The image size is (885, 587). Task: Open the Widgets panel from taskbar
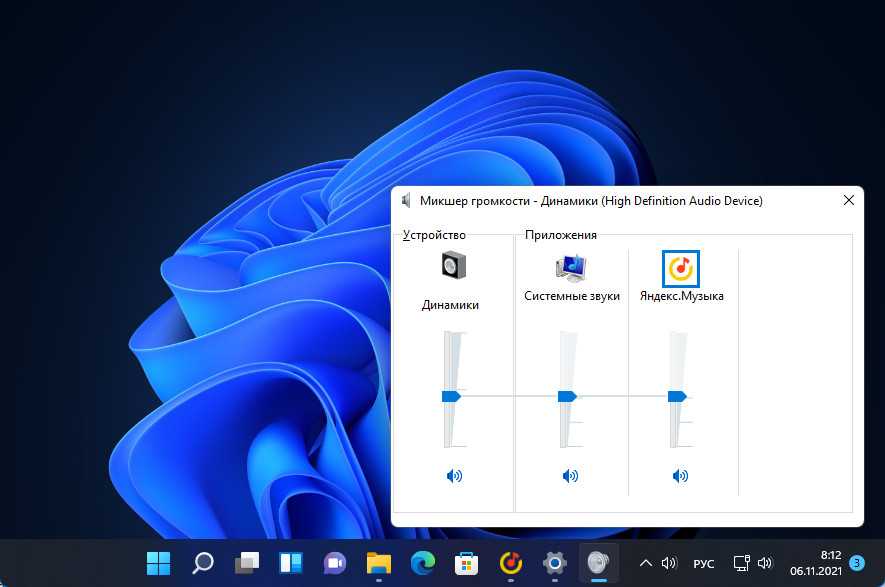(x=291, y=563)
